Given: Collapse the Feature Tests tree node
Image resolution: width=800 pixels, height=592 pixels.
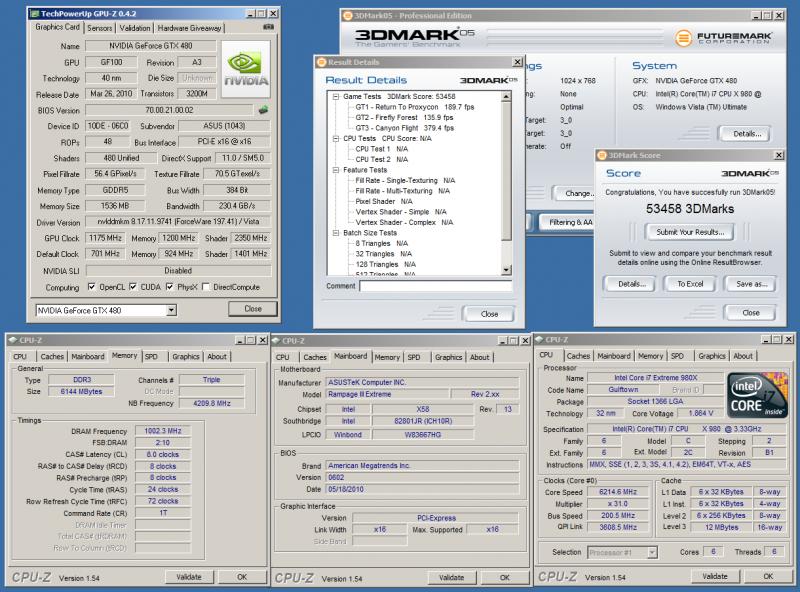Looking at the screenshot, I should pos(334,170).
